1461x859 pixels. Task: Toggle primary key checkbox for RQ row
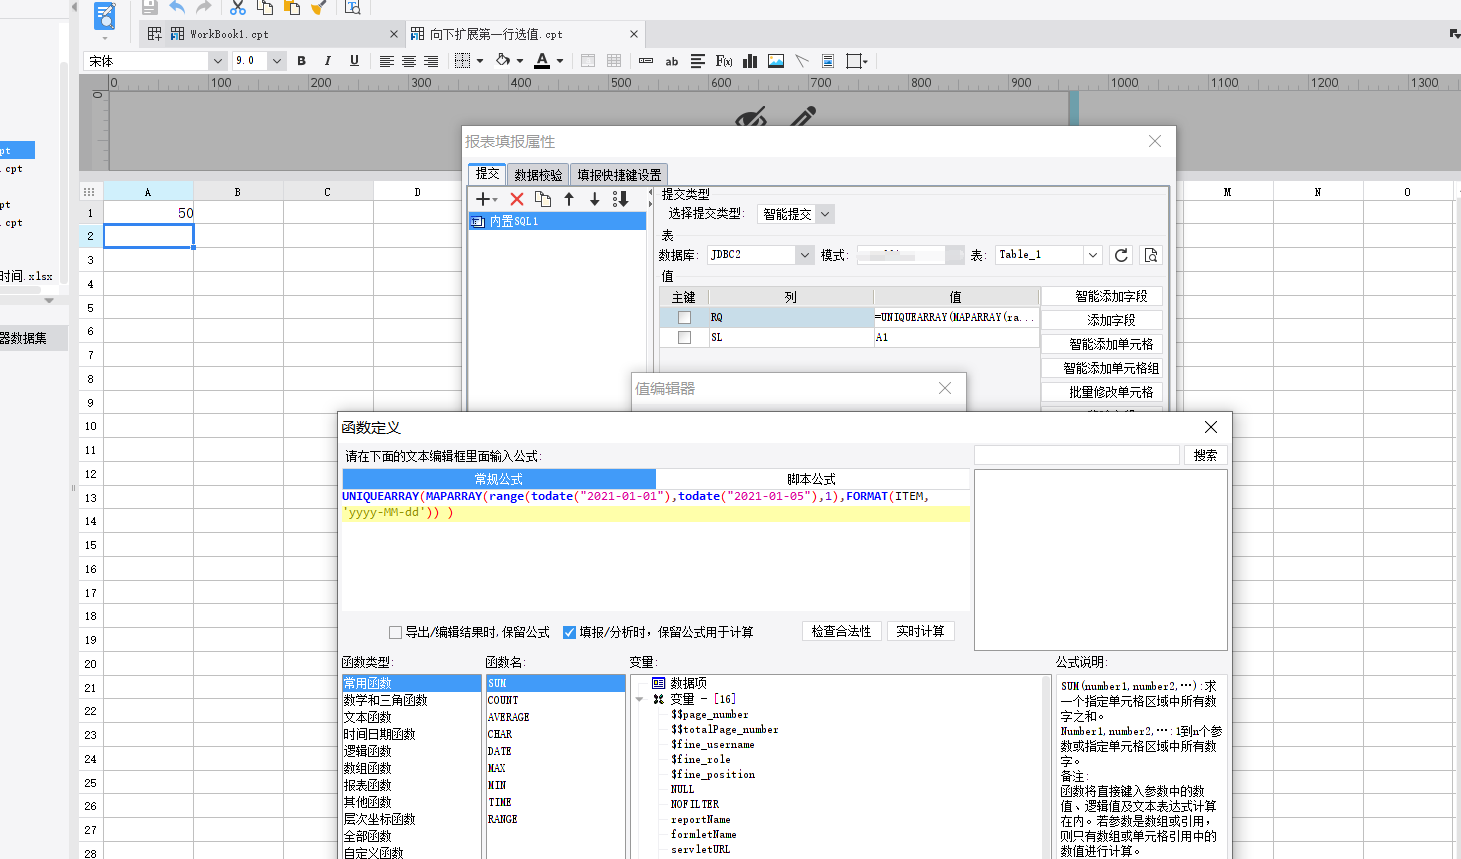point(684,317)
